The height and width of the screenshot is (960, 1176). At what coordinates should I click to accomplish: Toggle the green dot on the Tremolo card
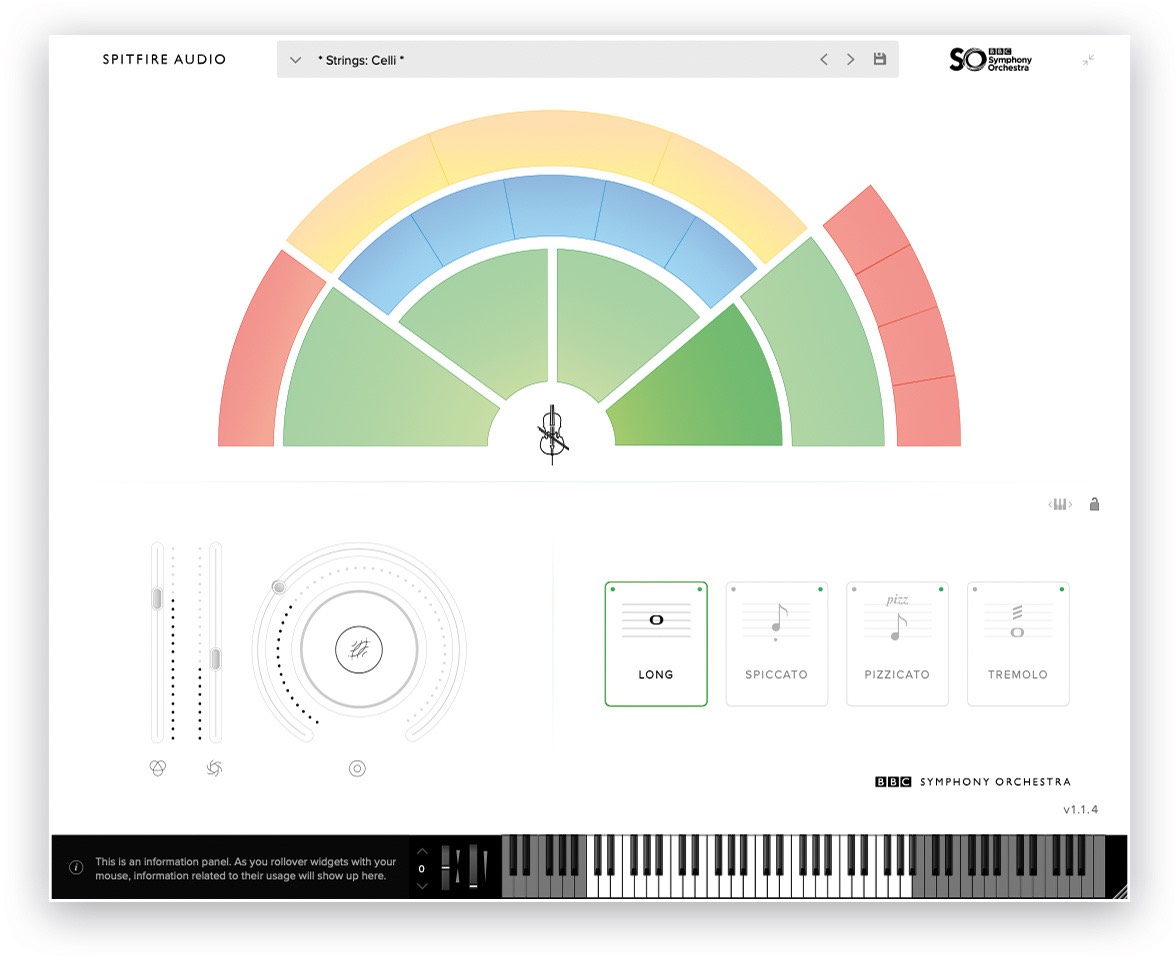pos(1062,589)
